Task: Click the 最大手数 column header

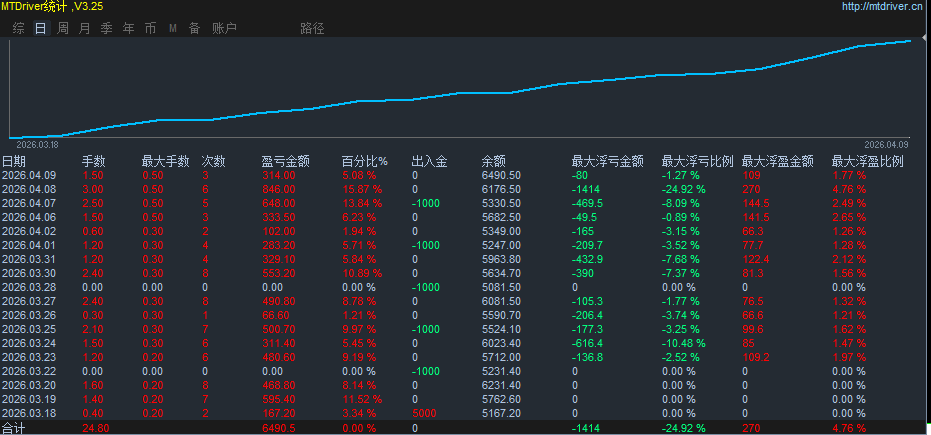Action: point(166,161)
